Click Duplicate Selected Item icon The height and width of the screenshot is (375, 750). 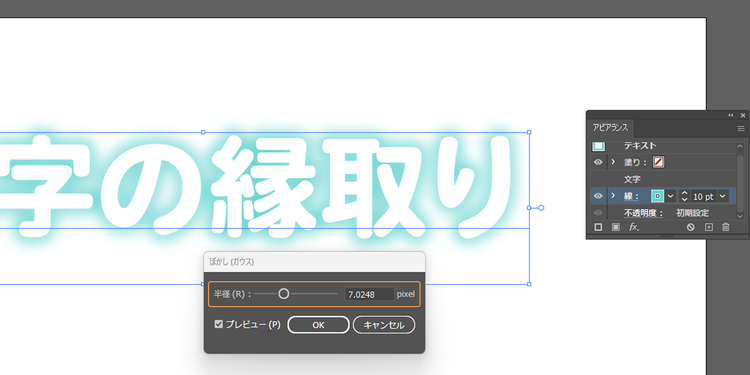tap(709, 227)
